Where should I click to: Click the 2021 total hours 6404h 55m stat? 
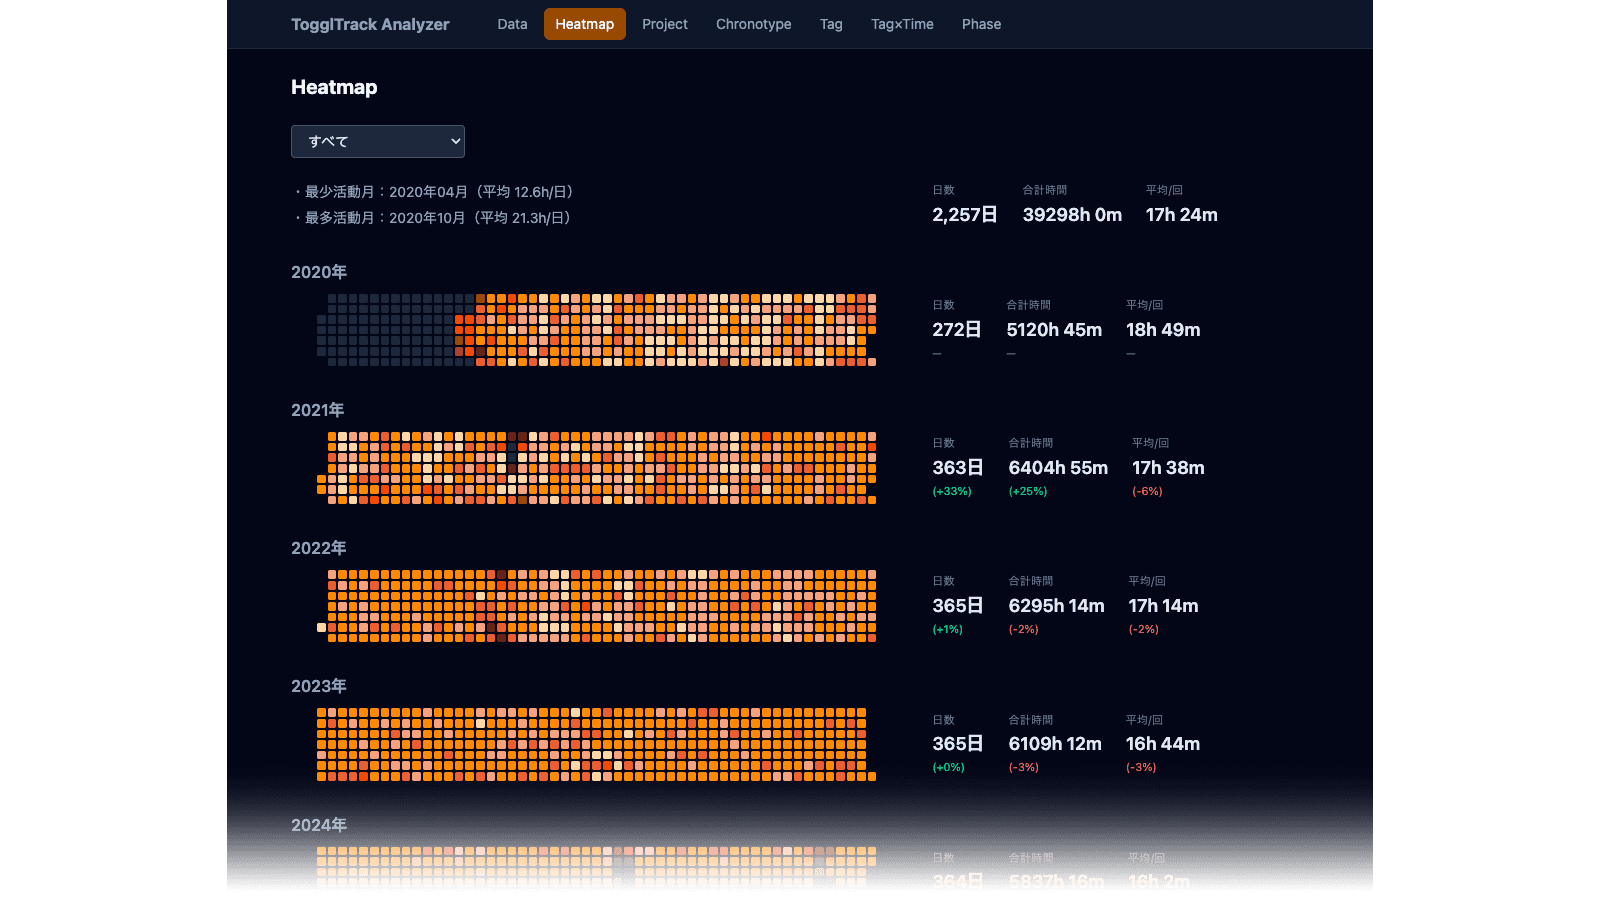(x=1058, y=467)
